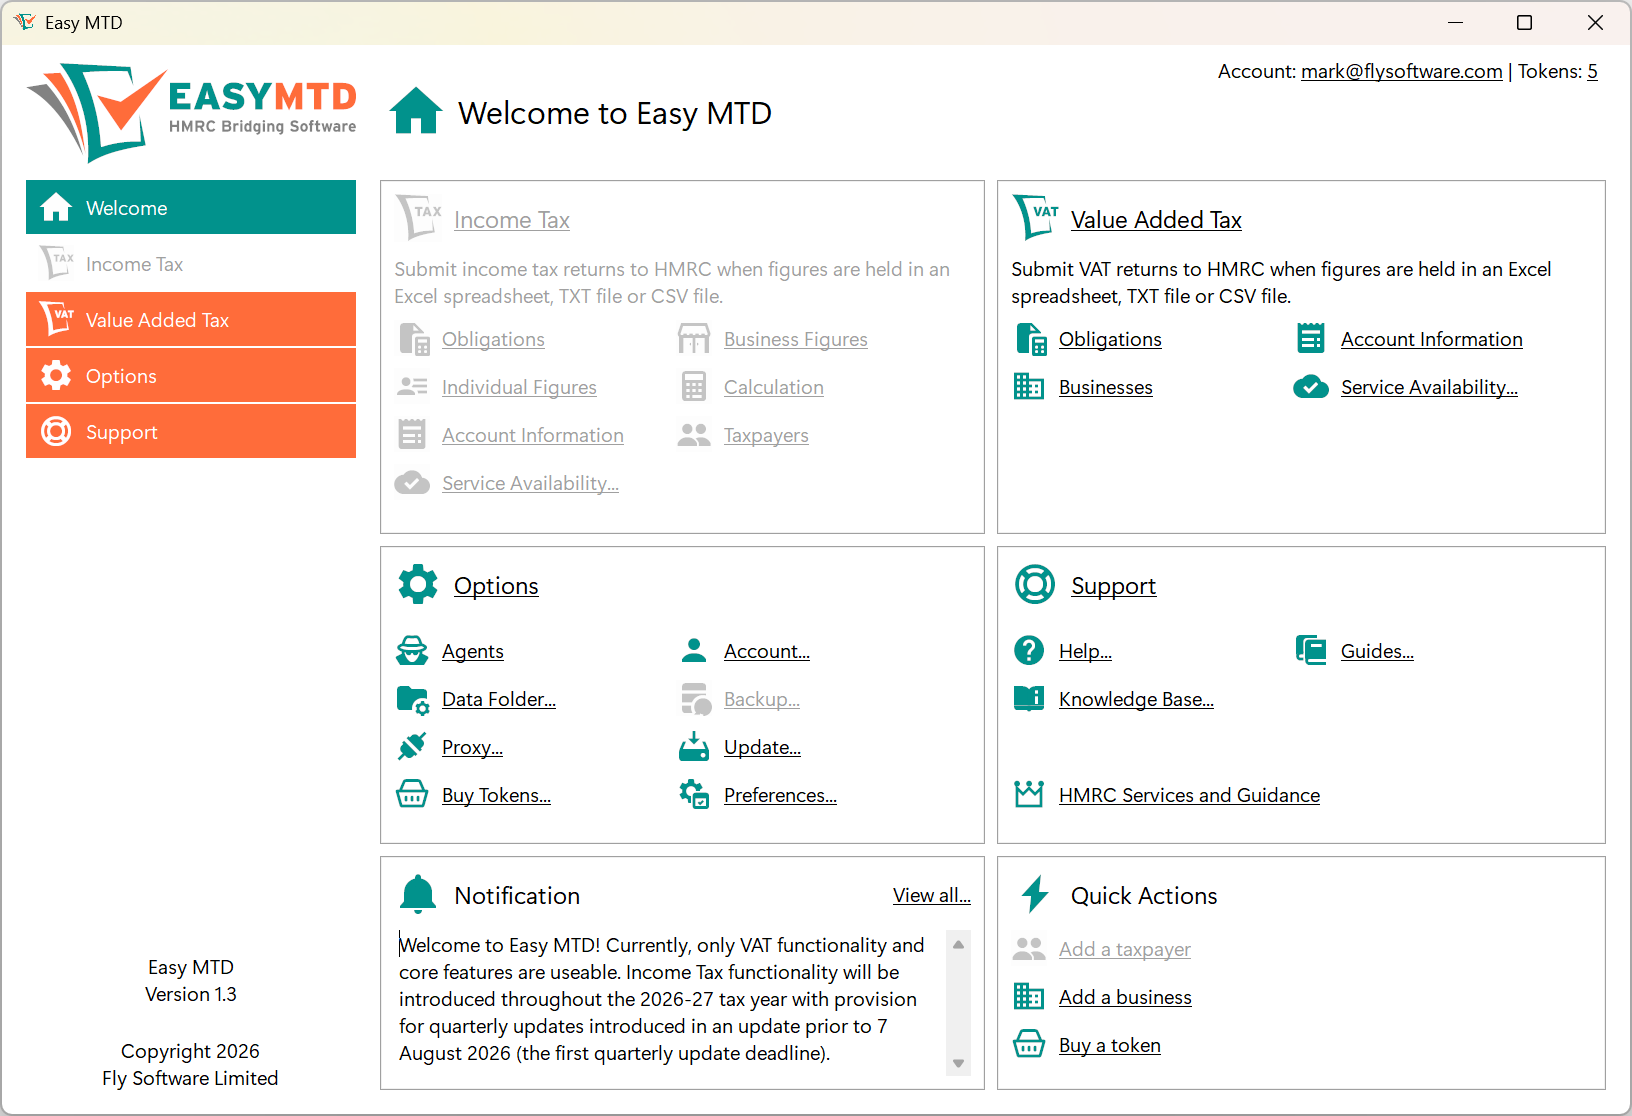Open the Buy Tokens link
The height and width of the screenshot is (1116, 1632).
(x=496, y=795)
